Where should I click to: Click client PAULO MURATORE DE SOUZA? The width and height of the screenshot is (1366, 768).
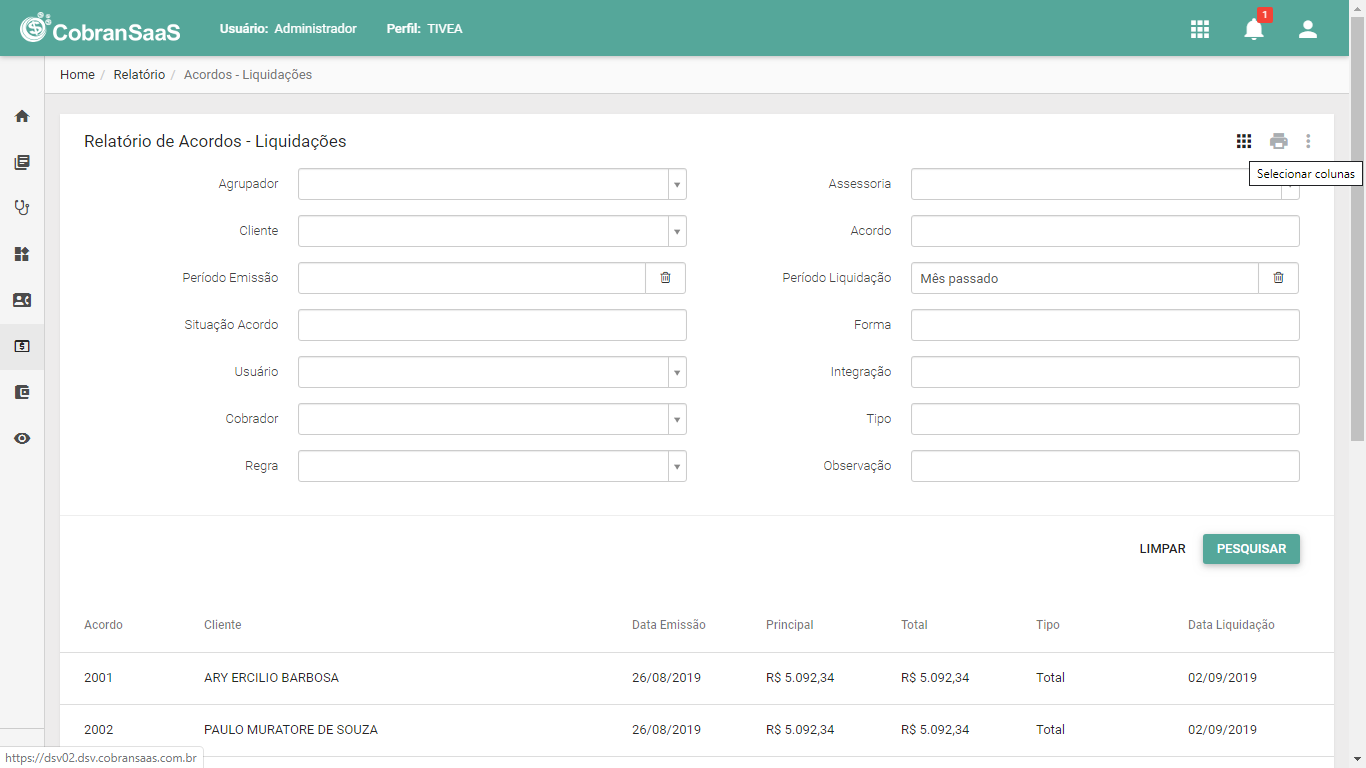[291, 730]
